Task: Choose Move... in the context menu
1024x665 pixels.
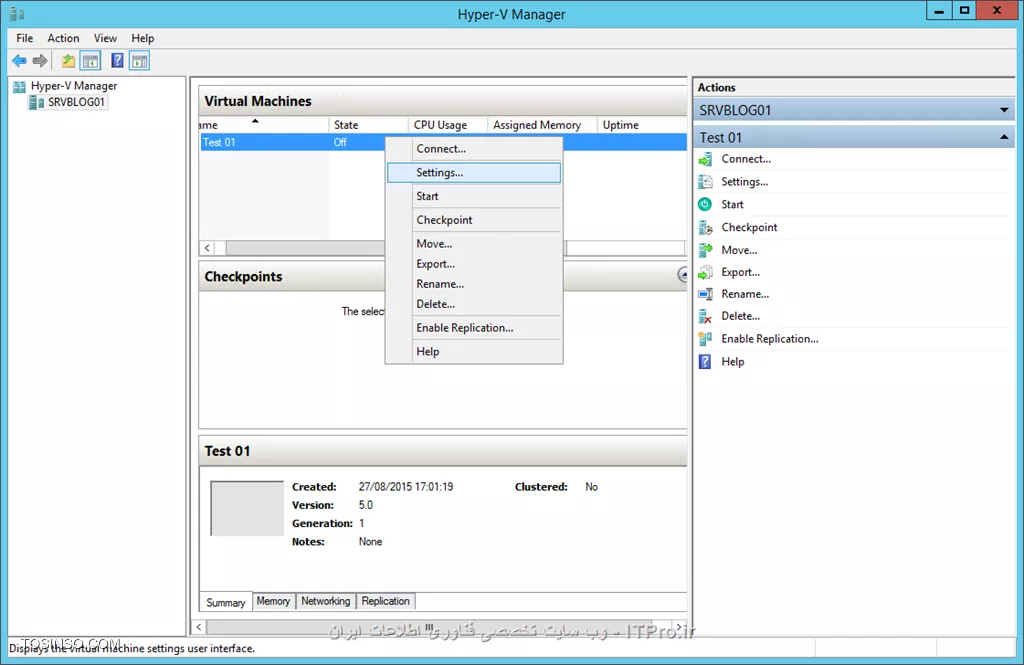Action: [x=473, y=244]
